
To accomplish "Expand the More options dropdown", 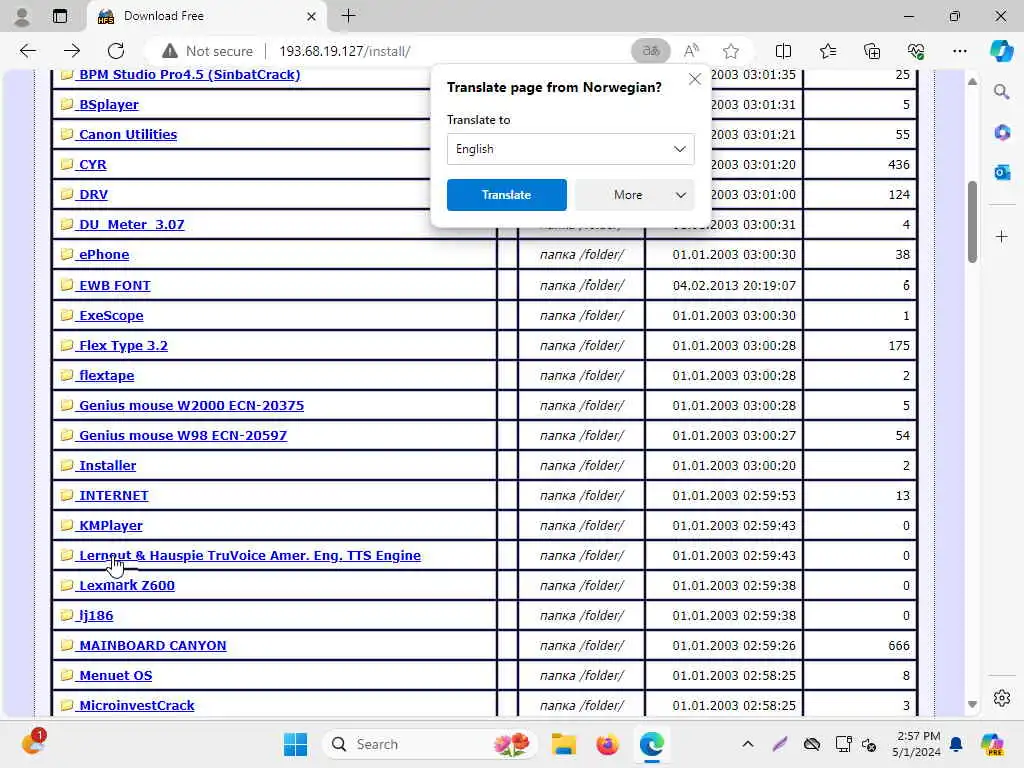I will [x=634, y=195].
